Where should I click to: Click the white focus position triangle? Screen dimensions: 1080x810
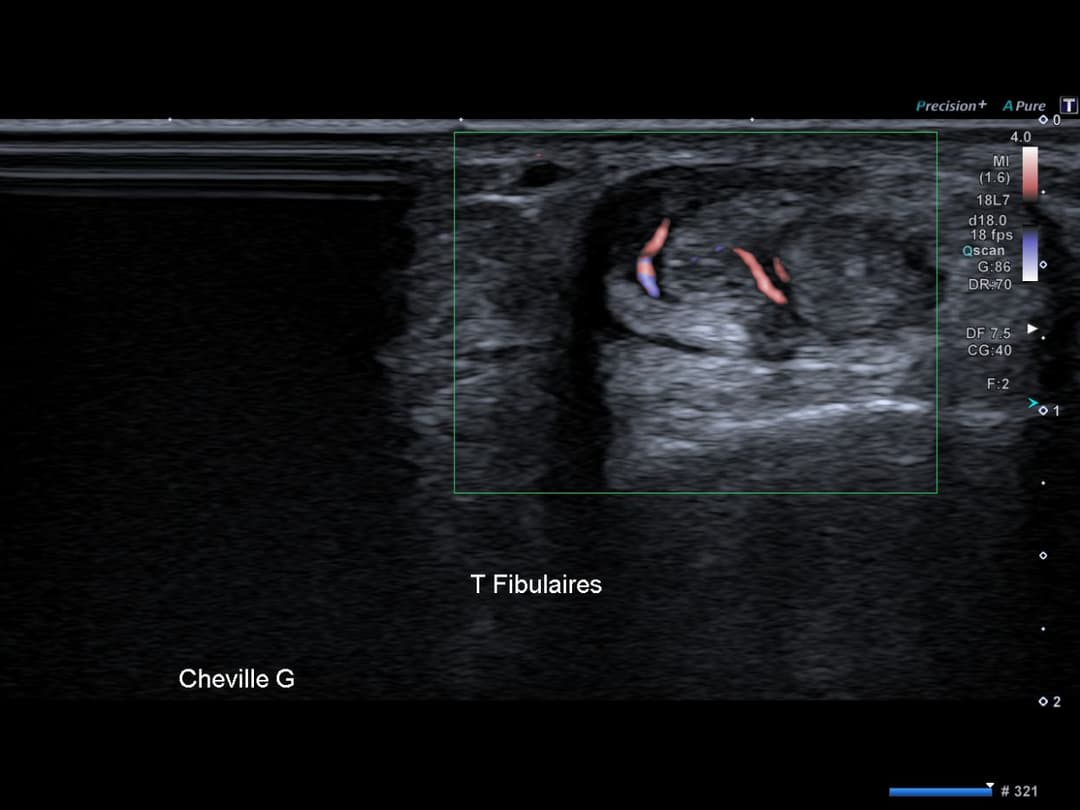1032,329
